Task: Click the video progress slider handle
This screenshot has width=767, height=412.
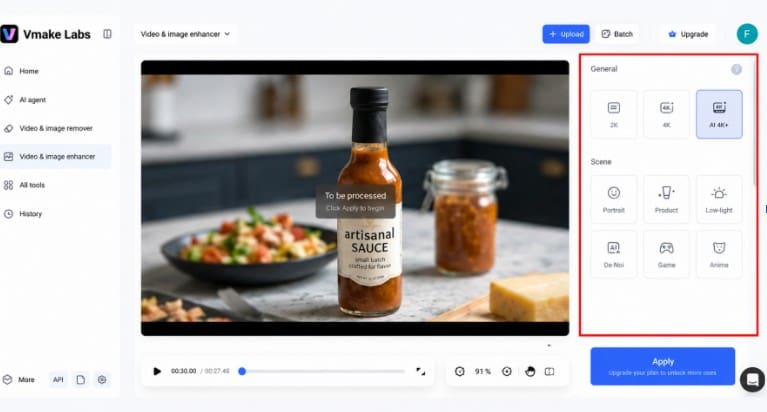Action: click(242, 371)
